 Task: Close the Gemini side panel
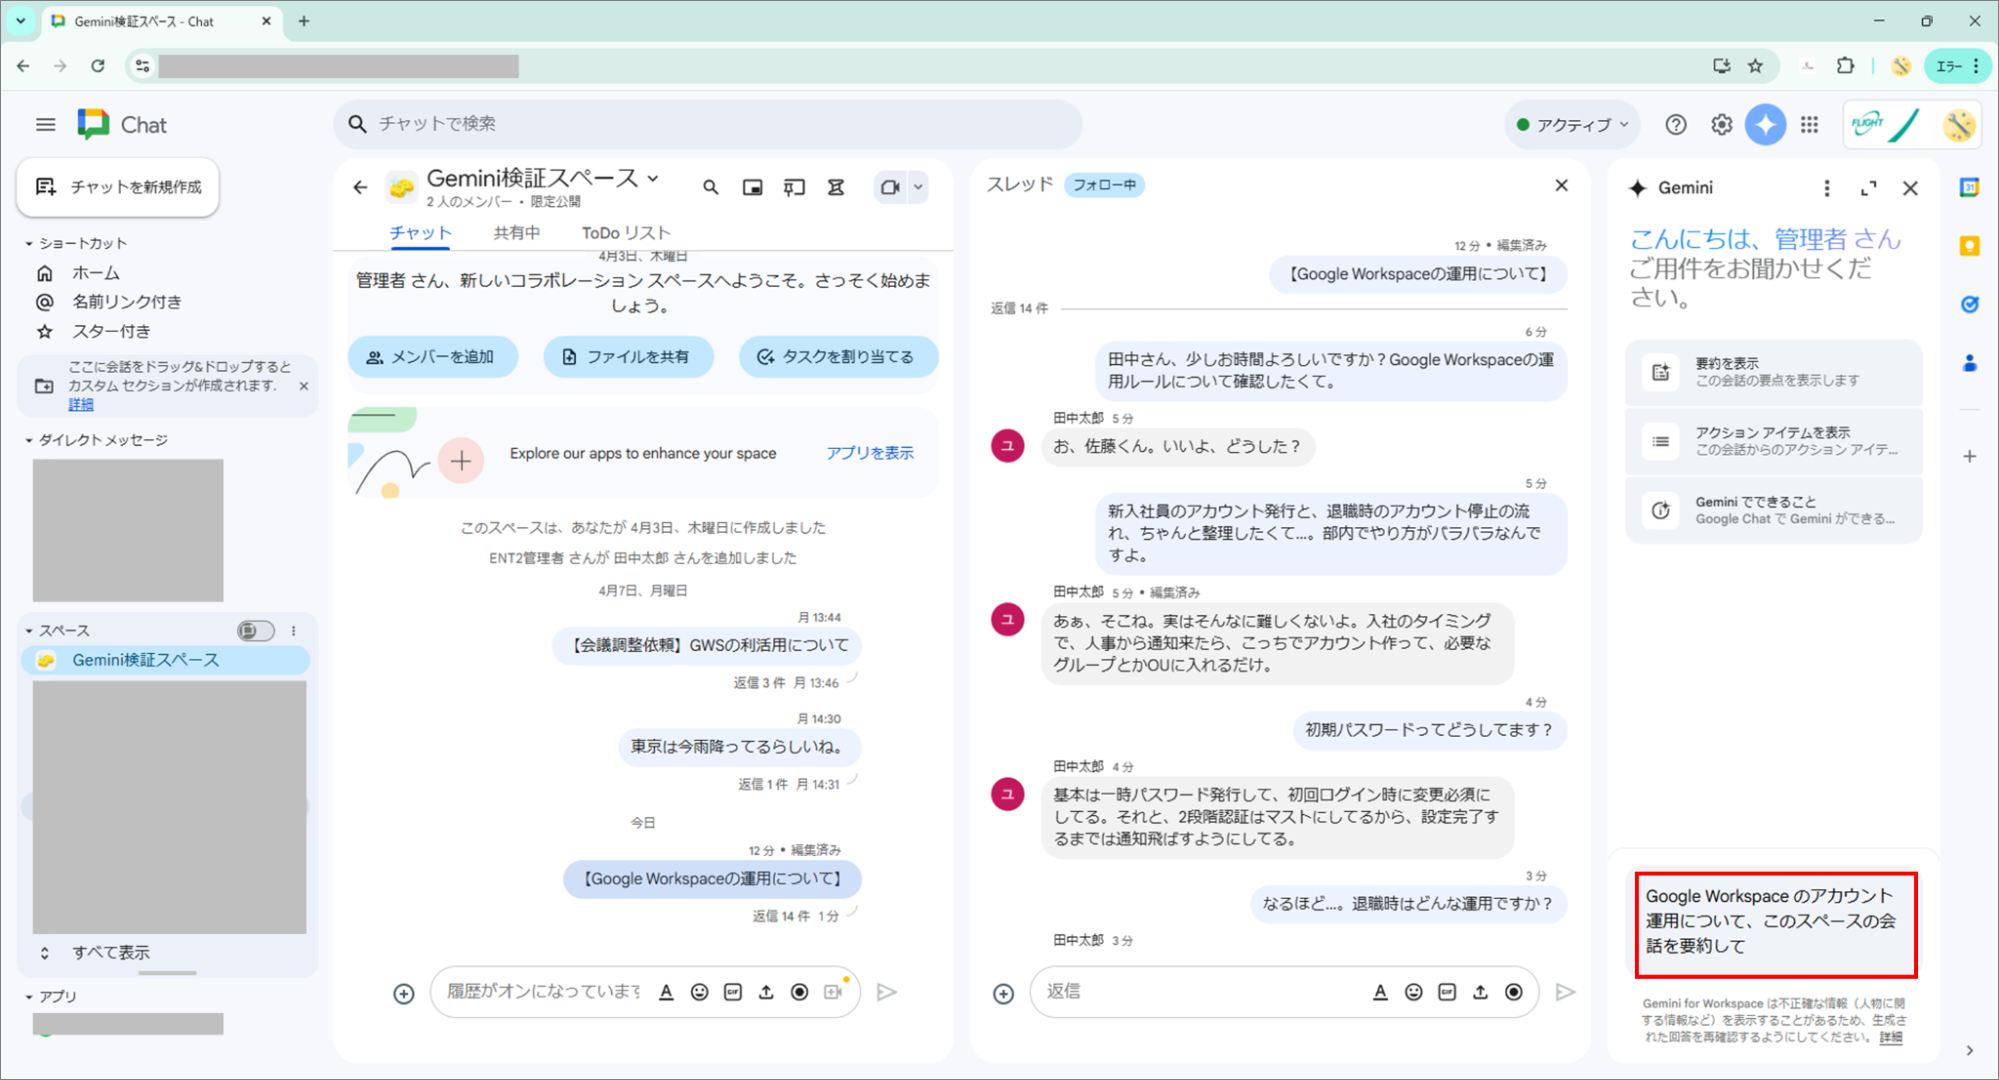coord(1910,188)
